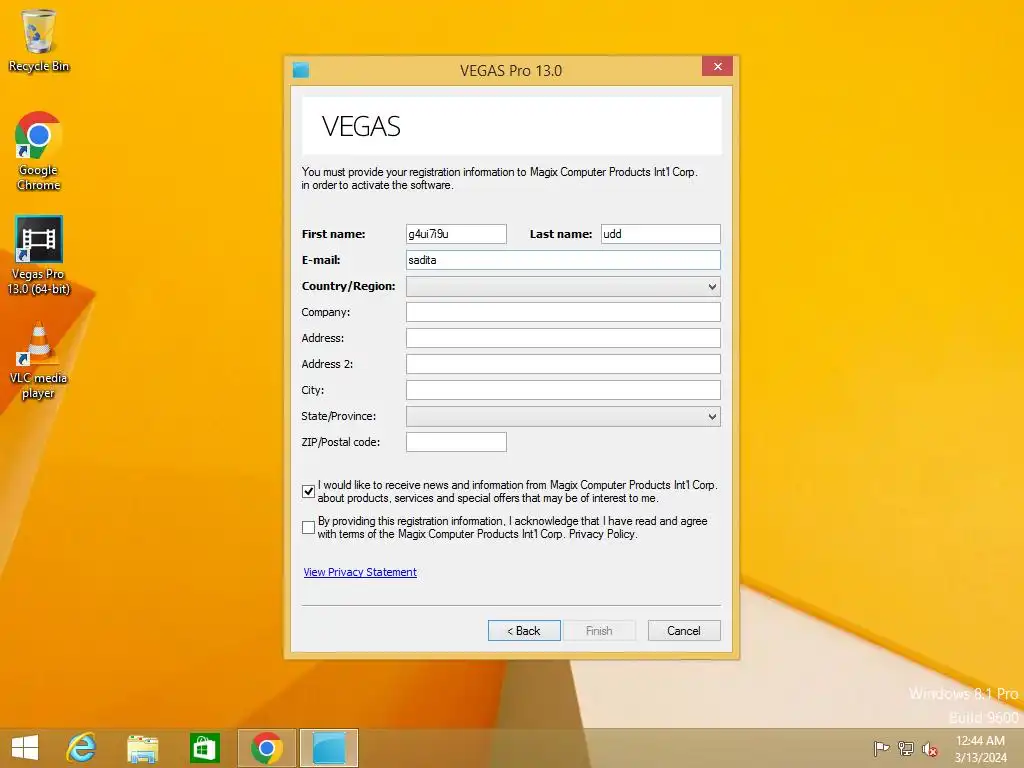Click the Company input field
Image resolution: width=1024 pixels, height=768 pixels.
point(563,312)
